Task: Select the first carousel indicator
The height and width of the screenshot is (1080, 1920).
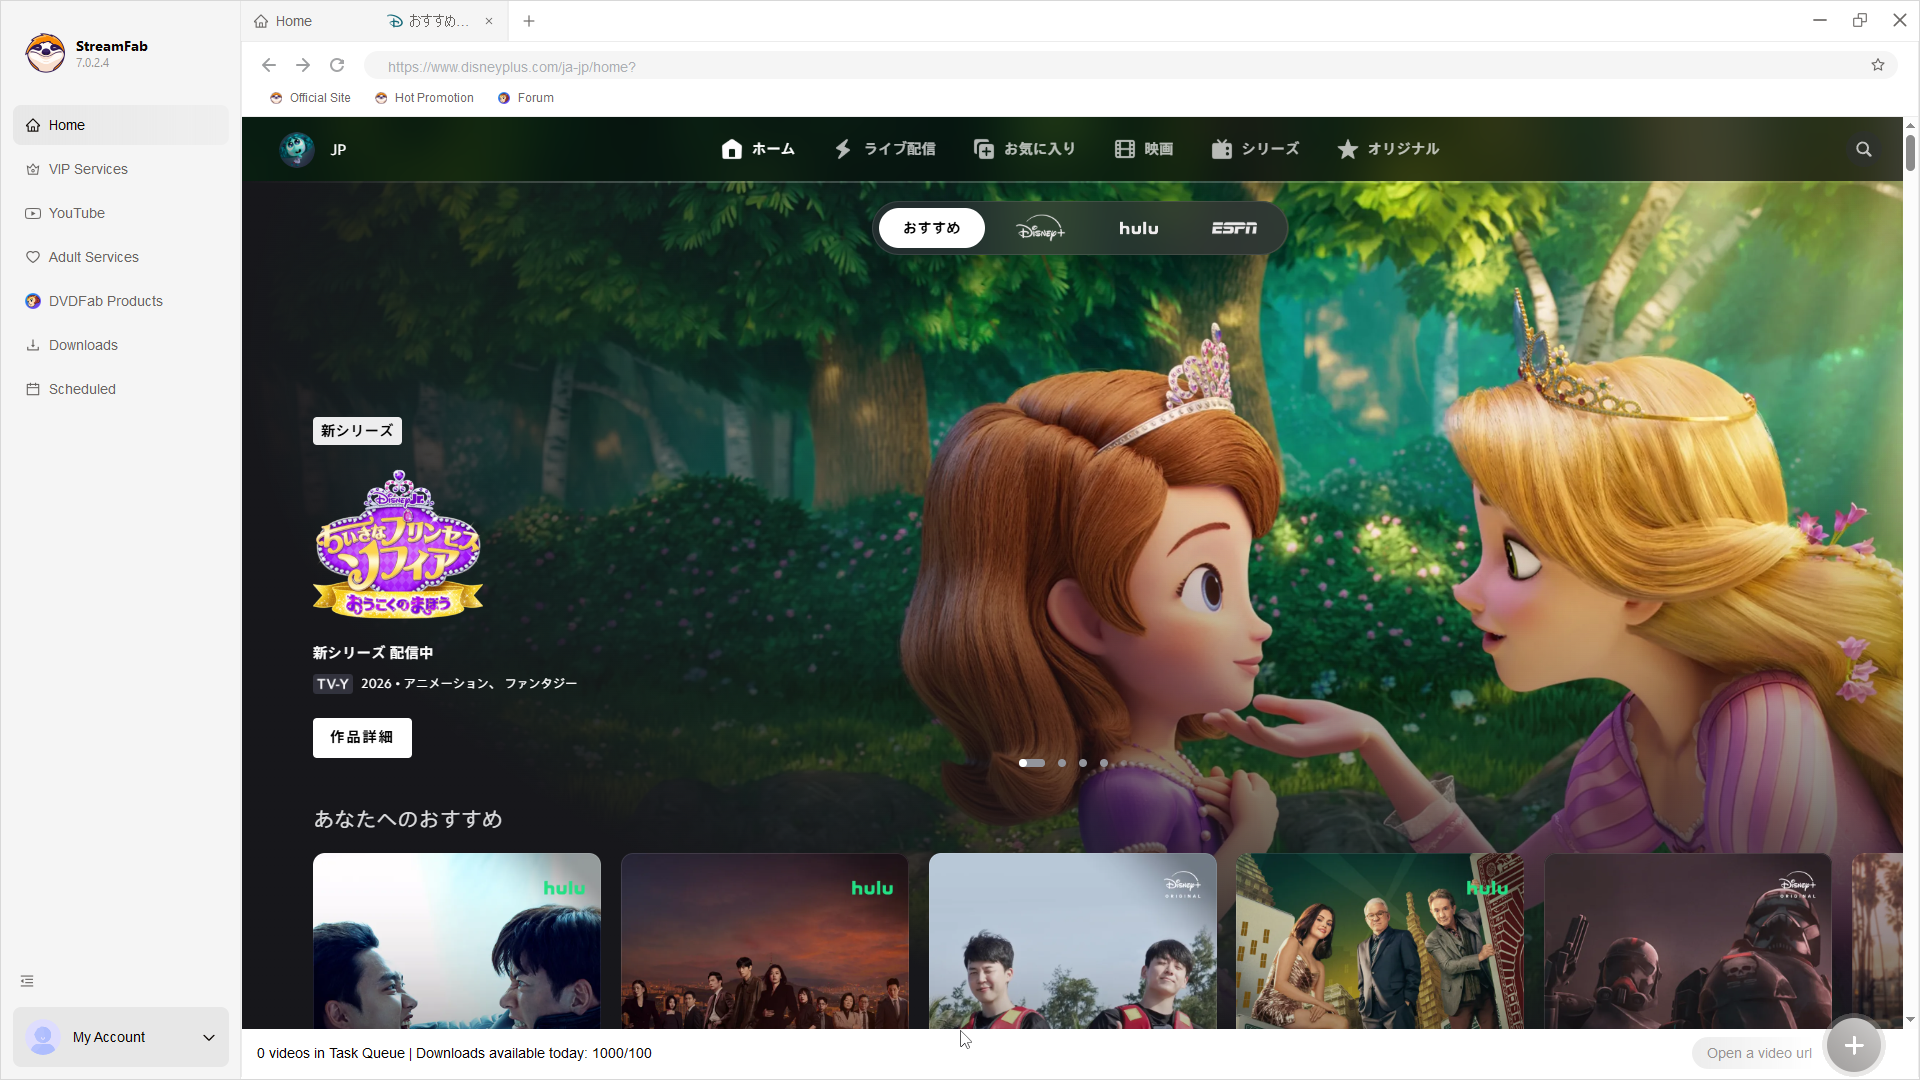Action: tap(1032, 763)
